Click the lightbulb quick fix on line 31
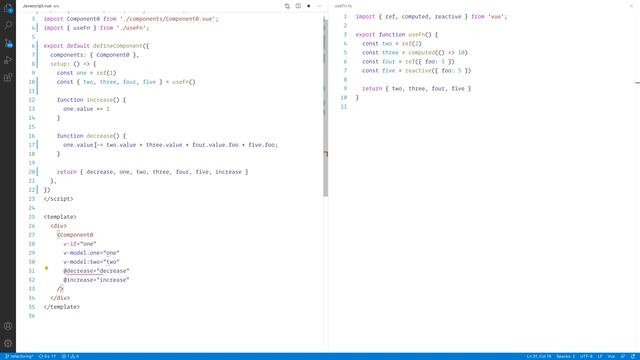Screen dimensions: 640x360 point(46,268)
